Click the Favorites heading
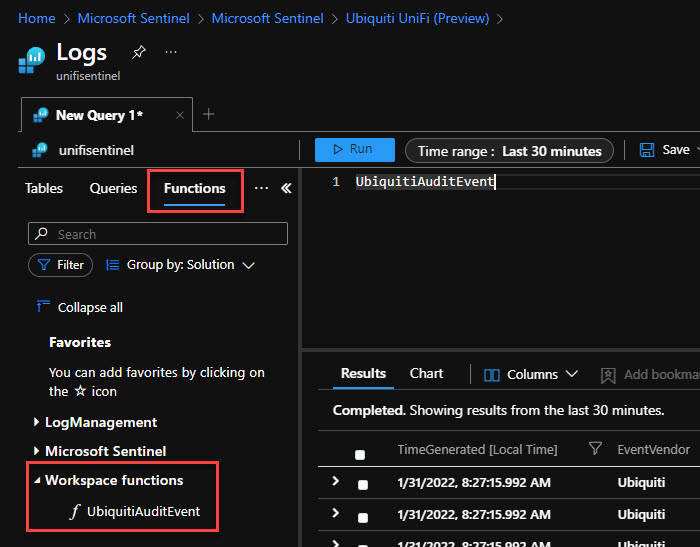 point(80,342)
